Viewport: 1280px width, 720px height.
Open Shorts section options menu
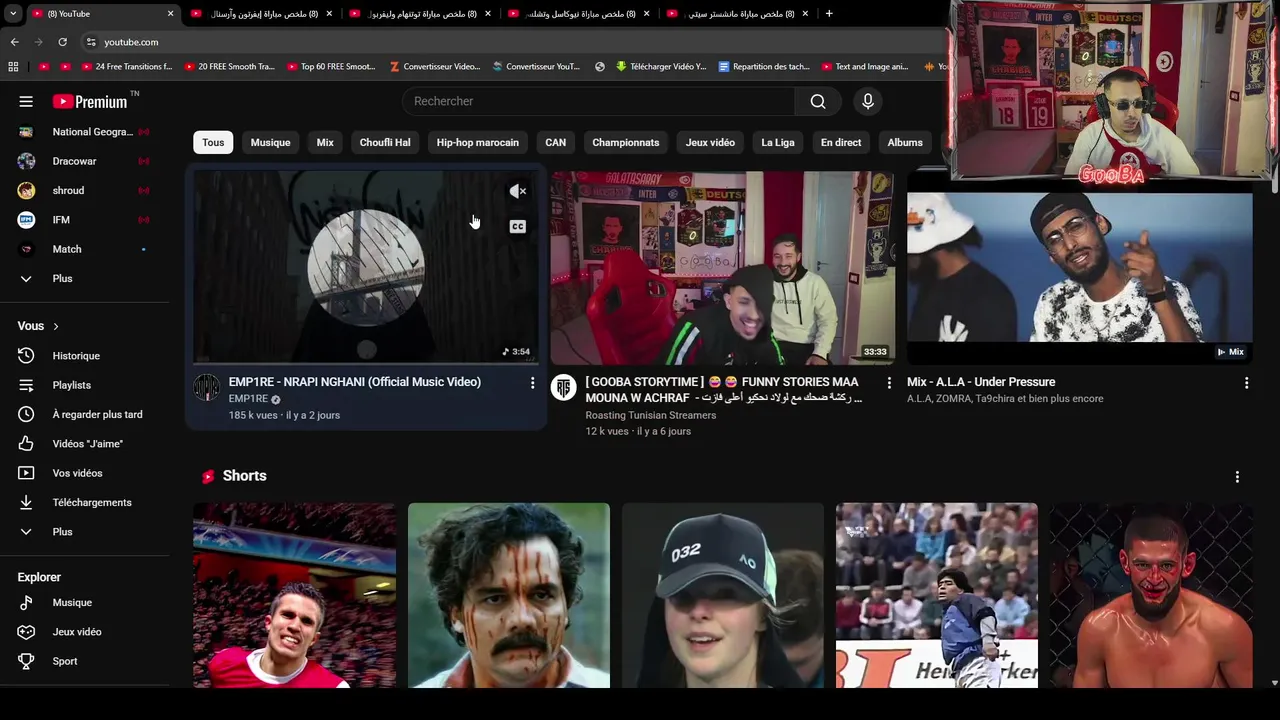tap(1237, 477)
